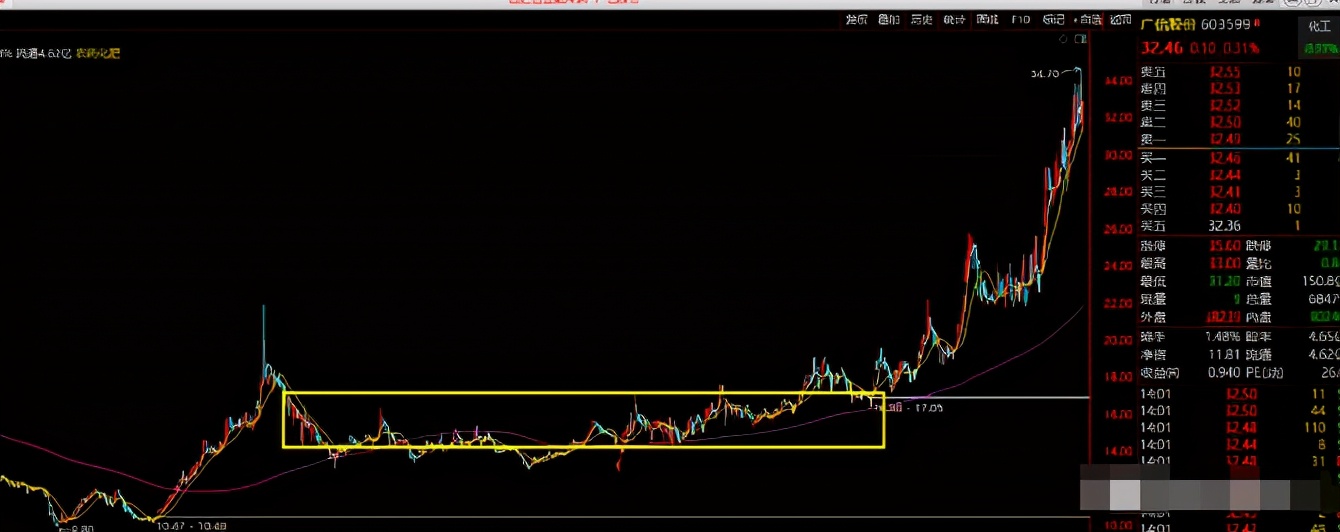1340x532 pixels.
Task: Click the small diamond icon below toolbar
Action: click(x=1064, y=40)
